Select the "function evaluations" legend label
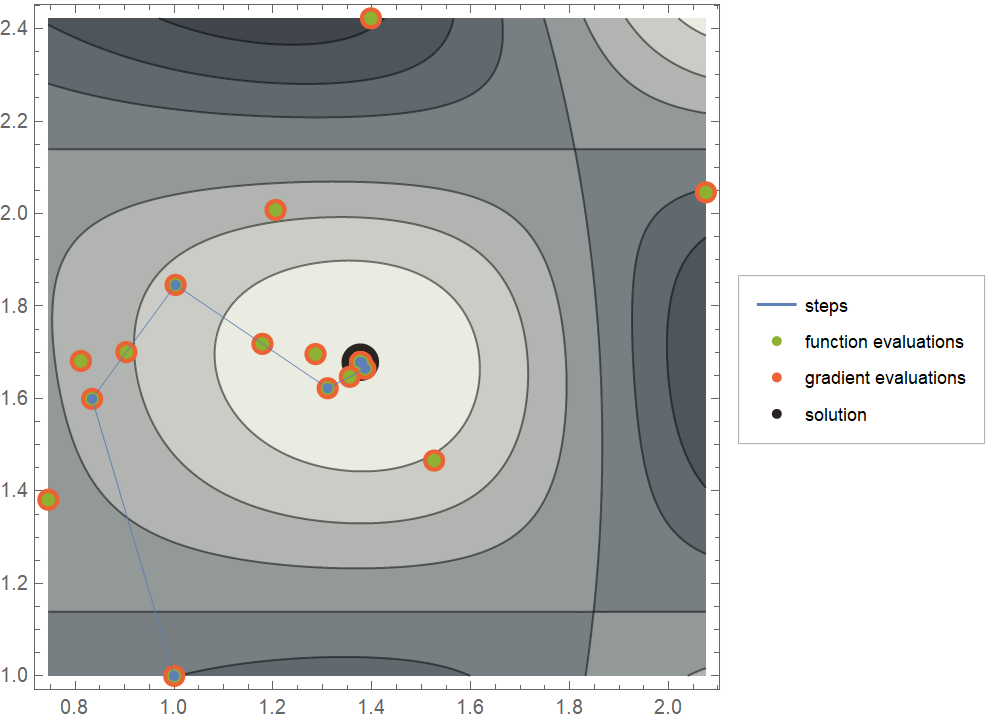The image size is (988, 720). 884,342
